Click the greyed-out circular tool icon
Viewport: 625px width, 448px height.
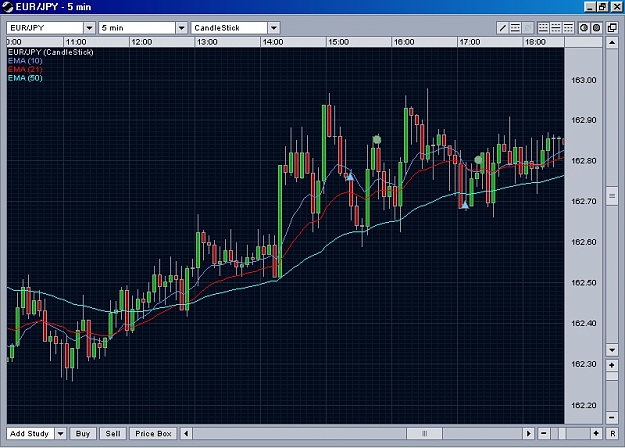(528, 28)
